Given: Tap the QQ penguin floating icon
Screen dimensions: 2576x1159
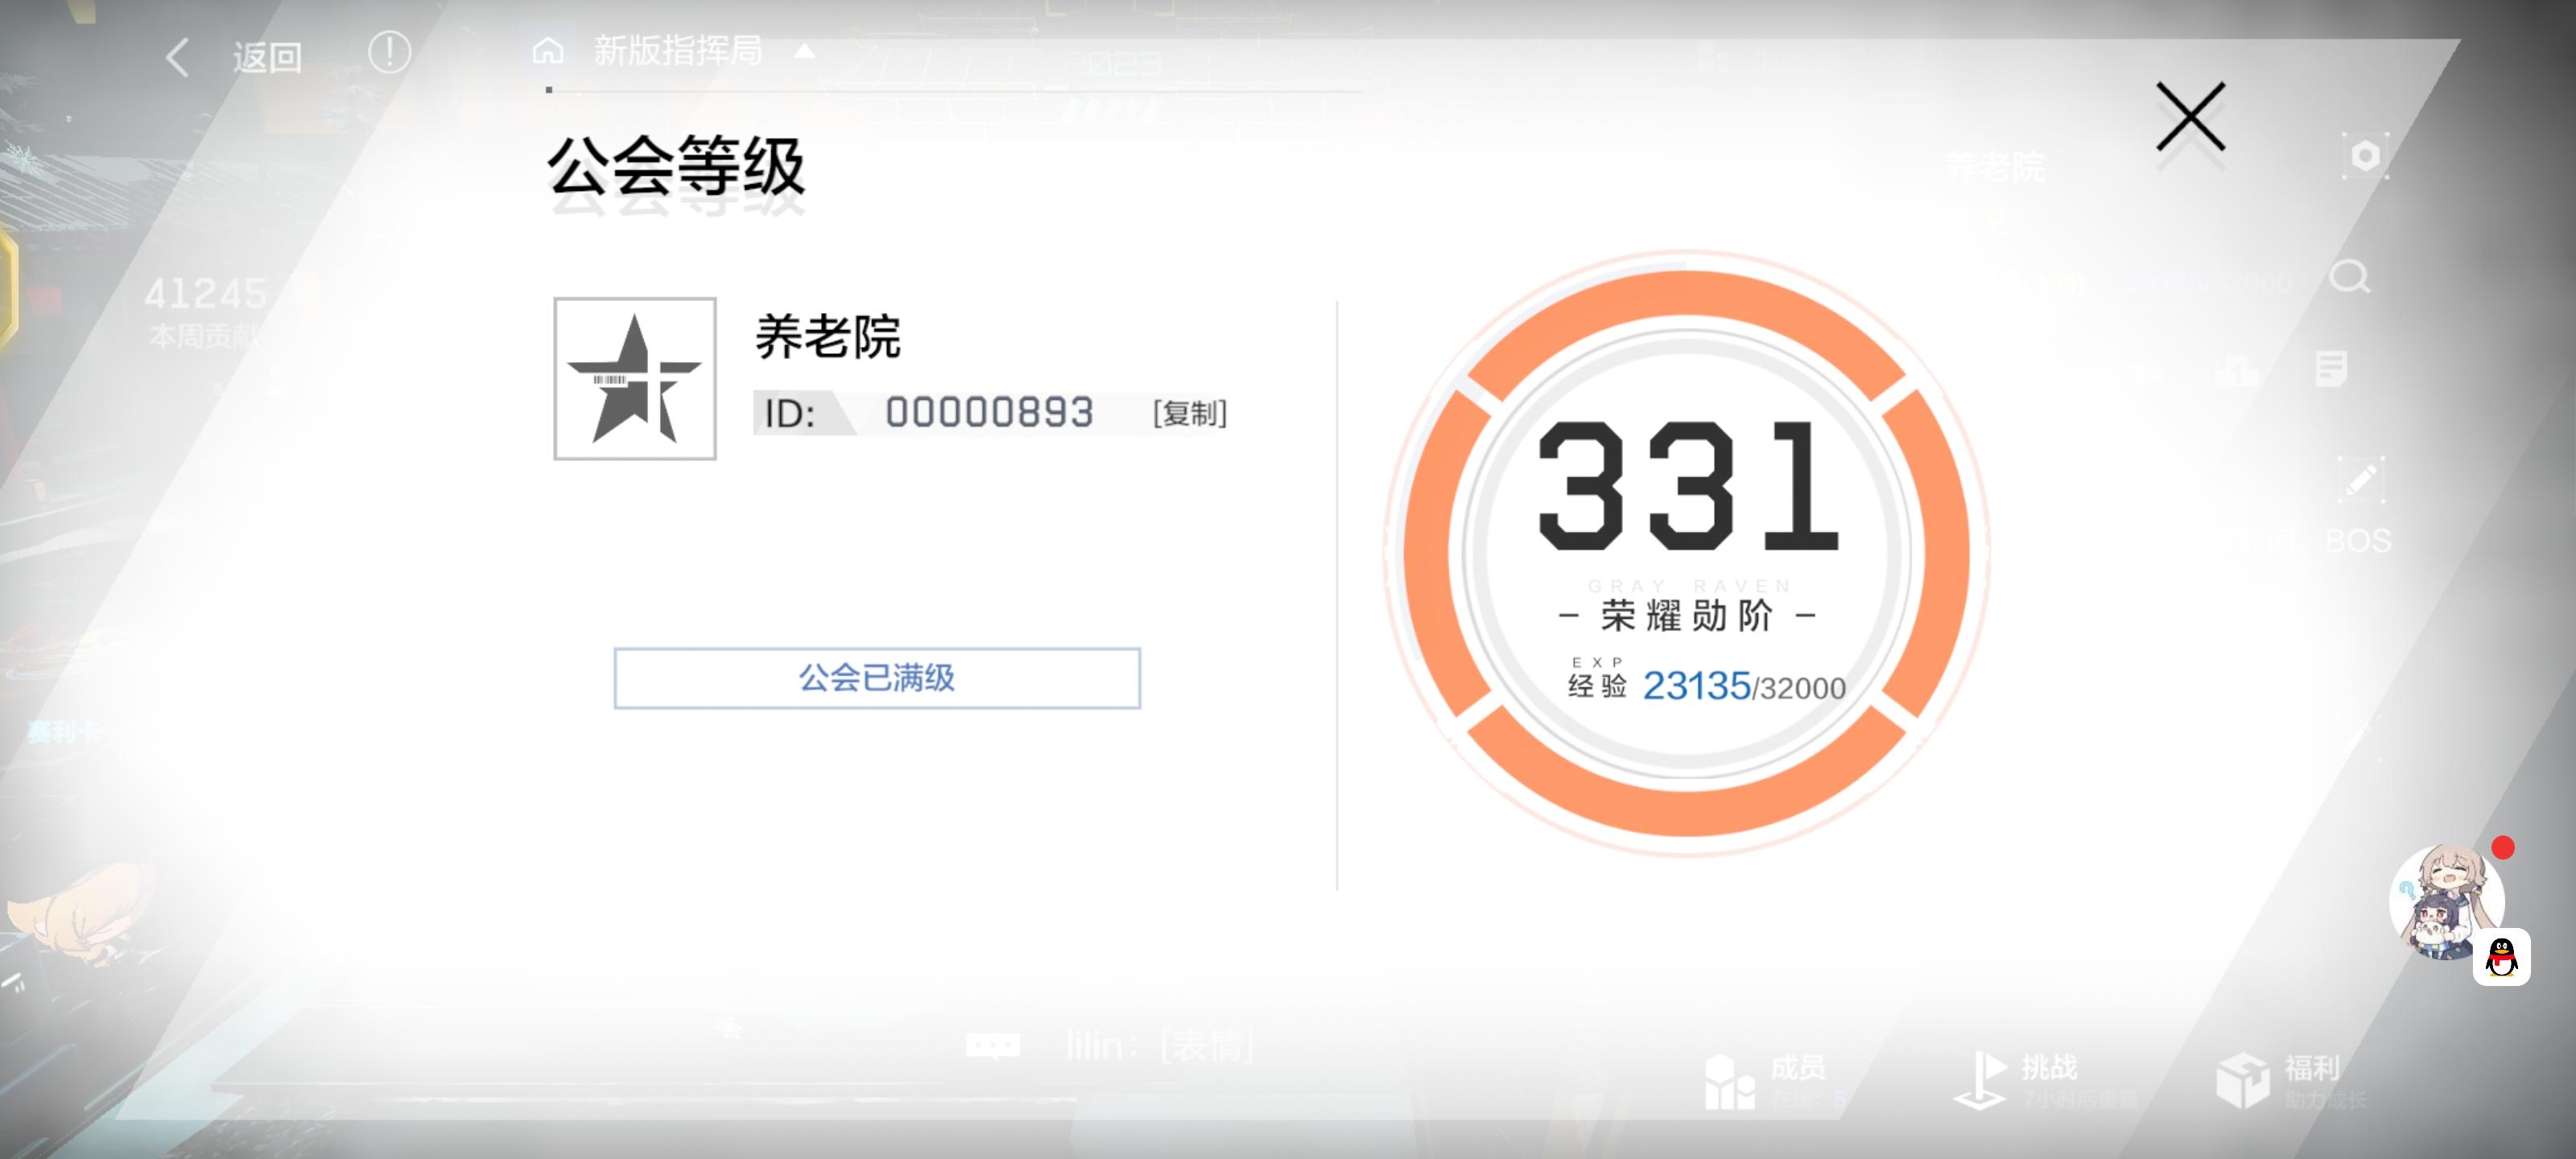Looking at the screenshot, I should point(2501,957).
